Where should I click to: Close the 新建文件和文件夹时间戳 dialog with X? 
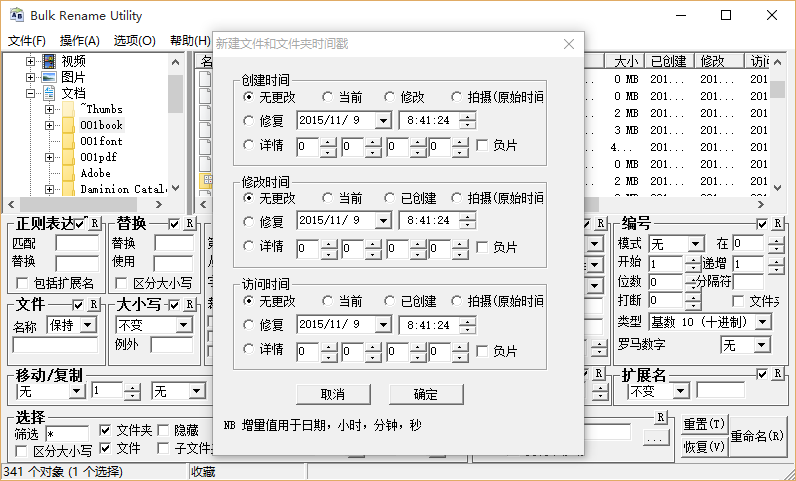569,44
